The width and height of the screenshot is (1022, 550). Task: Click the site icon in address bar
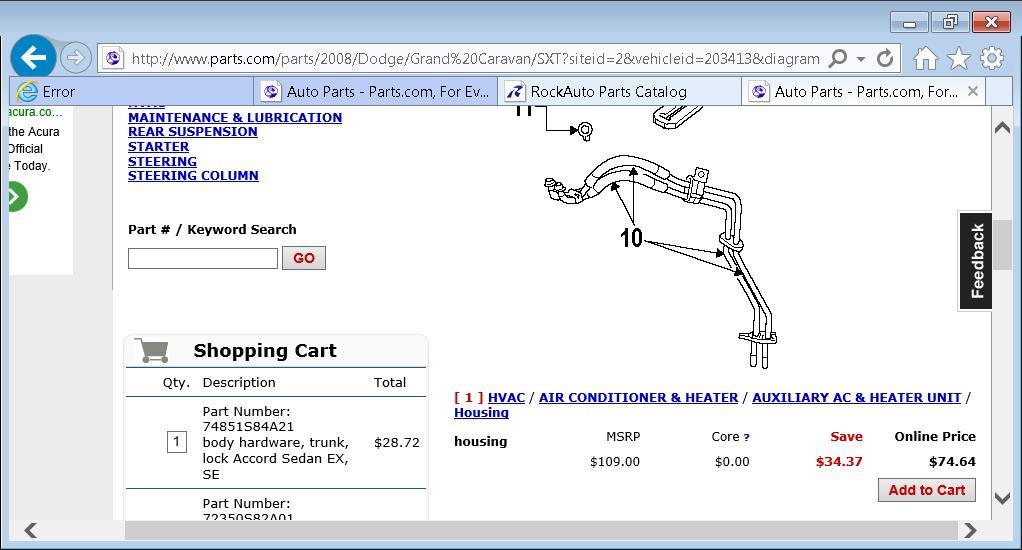[113, 59]
